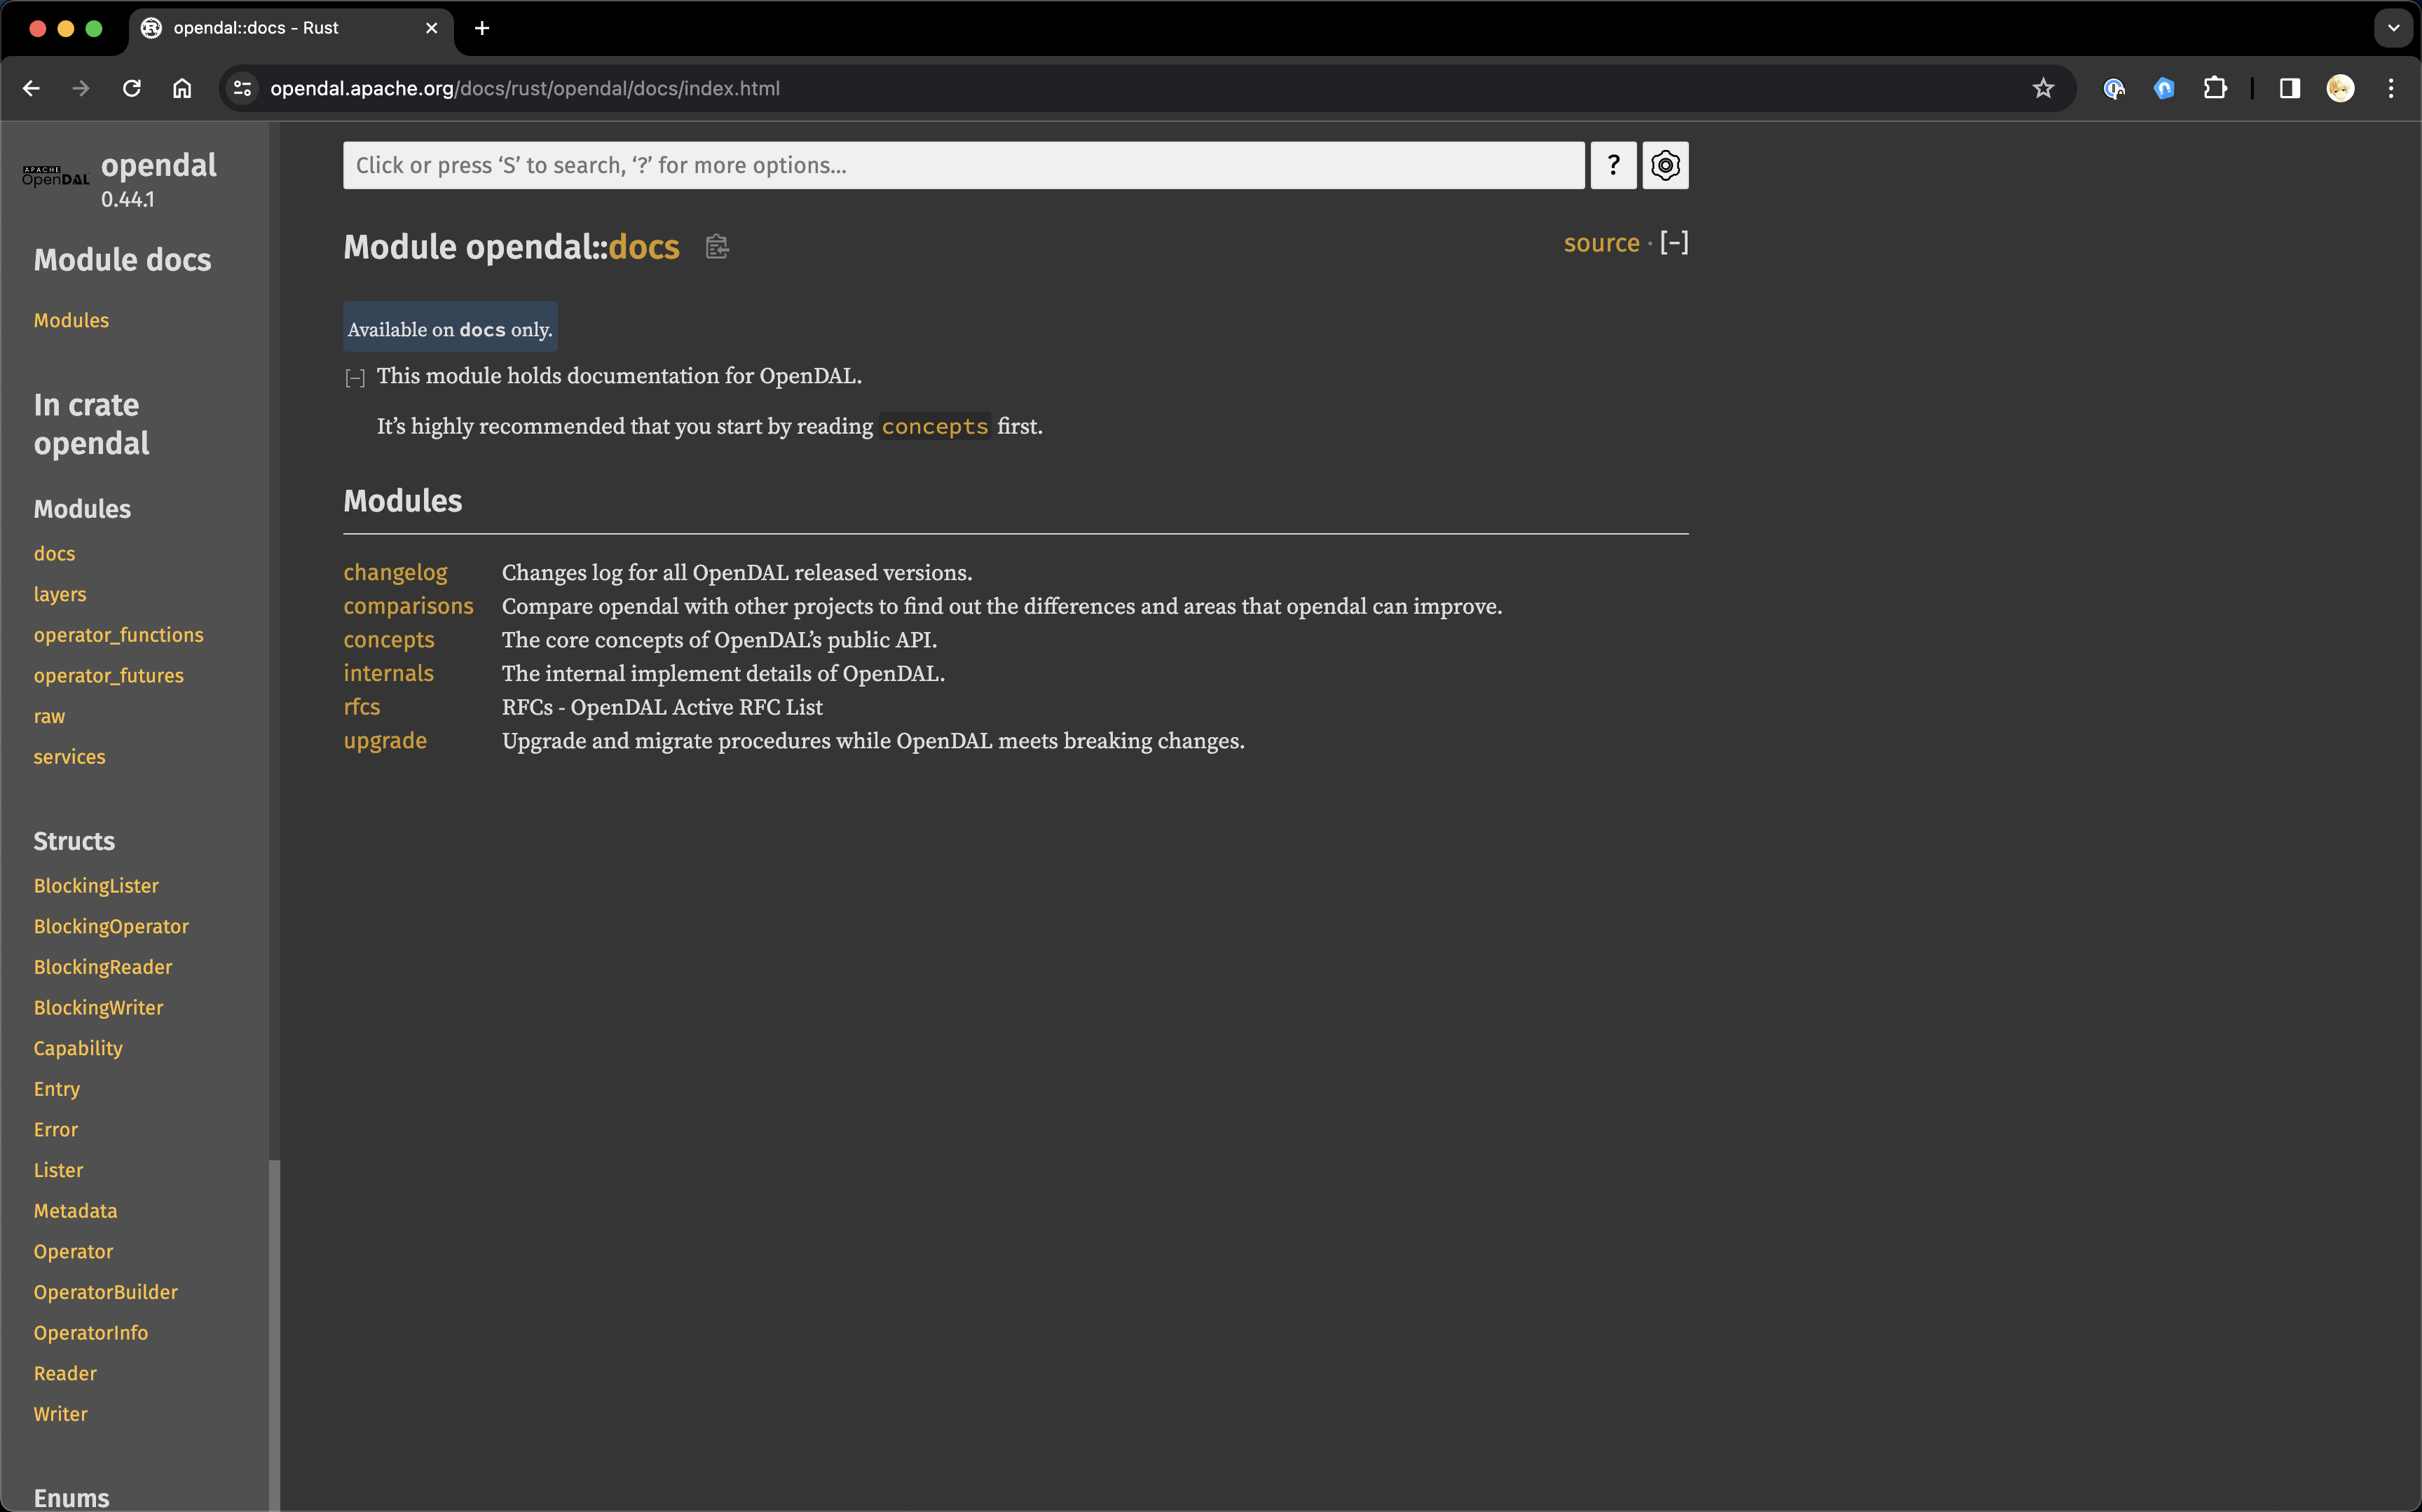Click the opendal crate name in sidebar

coord(158,165)
